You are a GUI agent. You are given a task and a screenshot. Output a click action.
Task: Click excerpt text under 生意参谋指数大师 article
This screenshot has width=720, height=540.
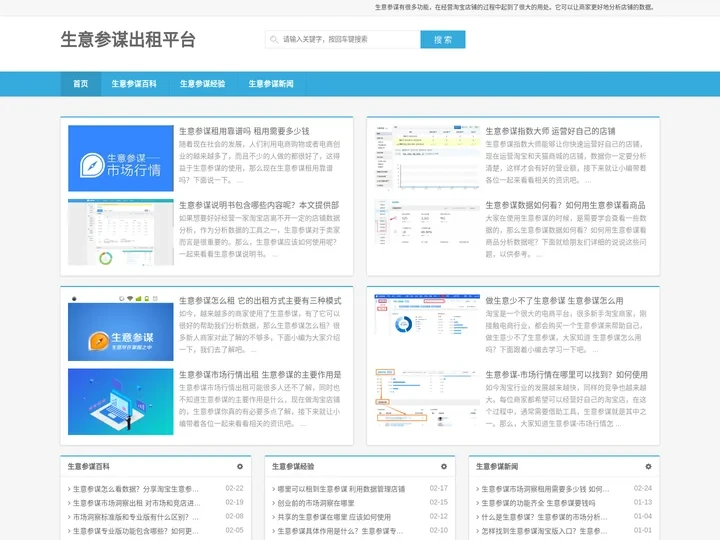click(x=566, y=162)
